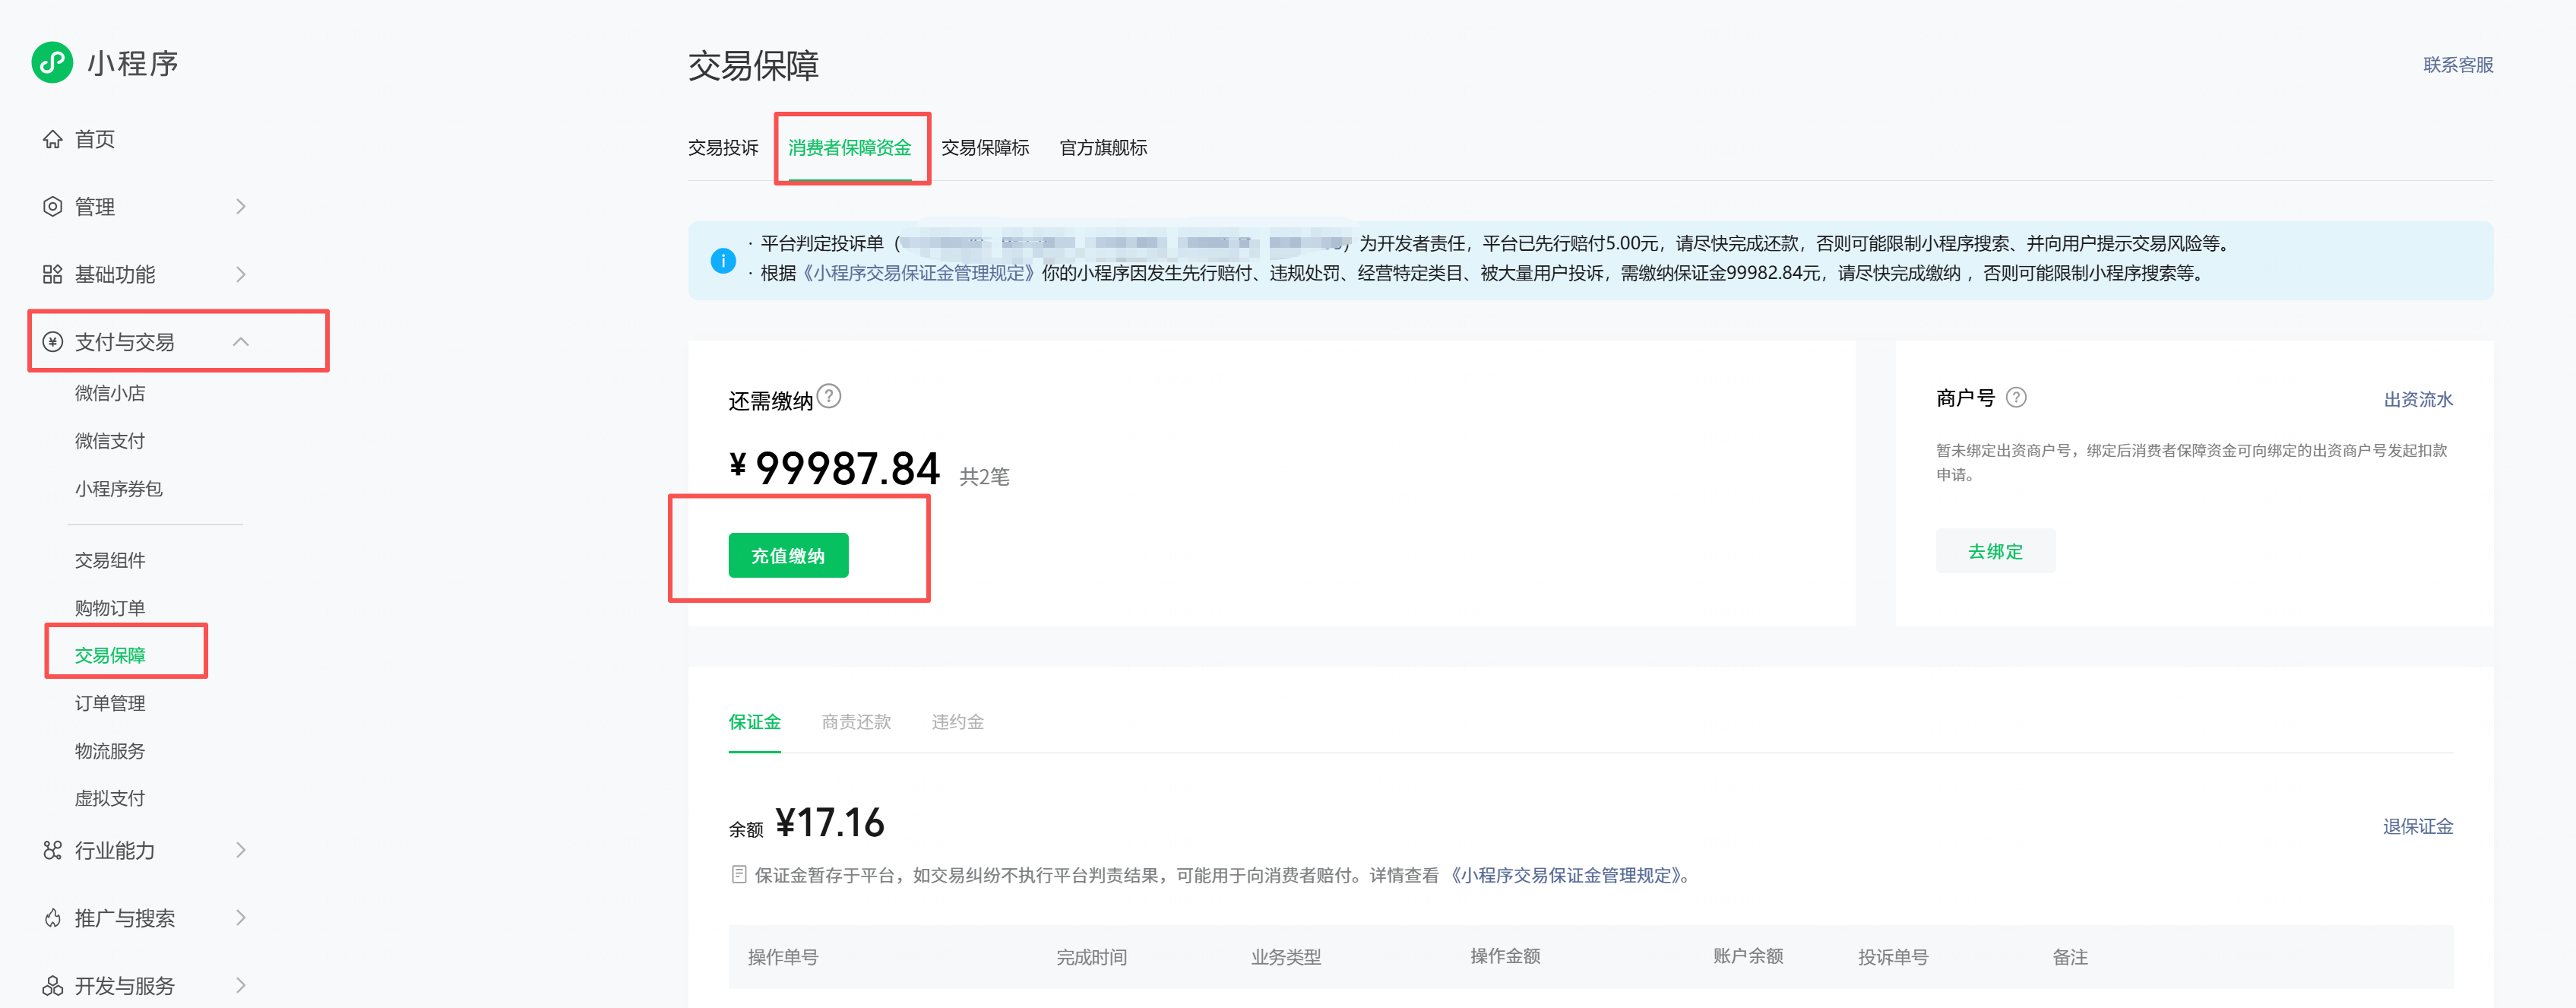Image resolution: width=2576 pixels, height=1008 pixels.
Task: Expand the 行业能力 menu chevron
Action: (x=240, y=850)
